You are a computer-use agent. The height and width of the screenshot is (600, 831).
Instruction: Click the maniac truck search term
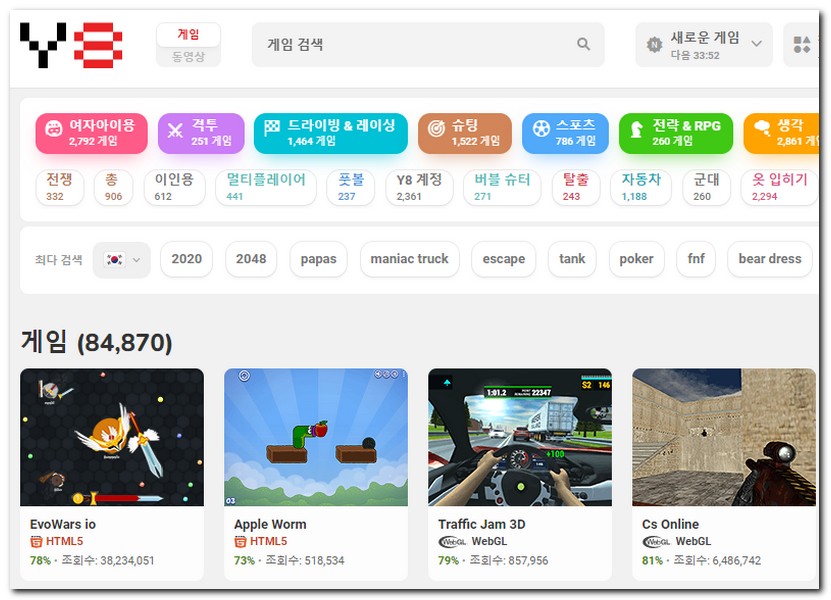409,259
